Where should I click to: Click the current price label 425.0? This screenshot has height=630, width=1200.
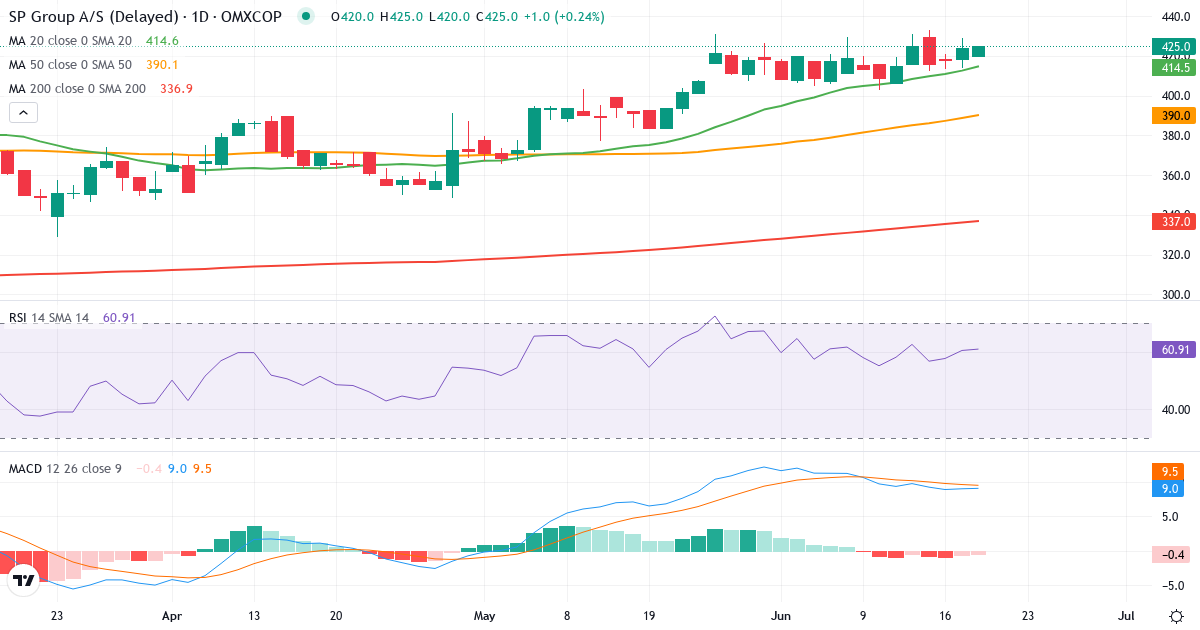click(1172, 46)
